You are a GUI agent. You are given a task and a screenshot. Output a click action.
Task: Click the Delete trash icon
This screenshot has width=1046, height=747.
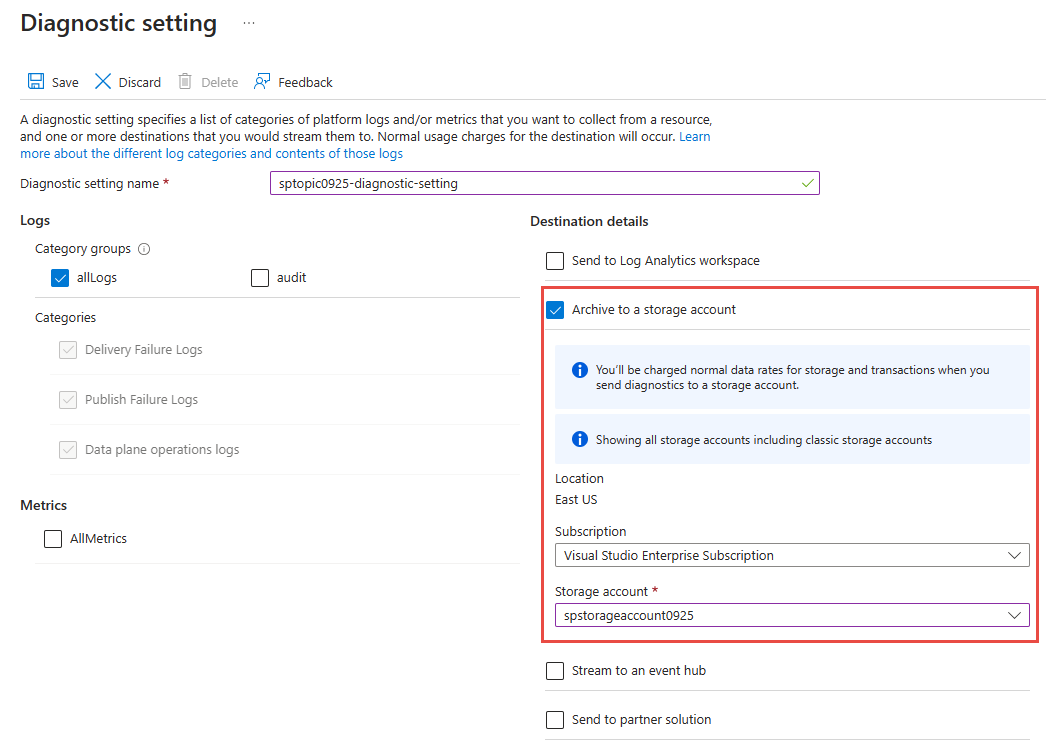pyautogui.click(x=184, y=81)
